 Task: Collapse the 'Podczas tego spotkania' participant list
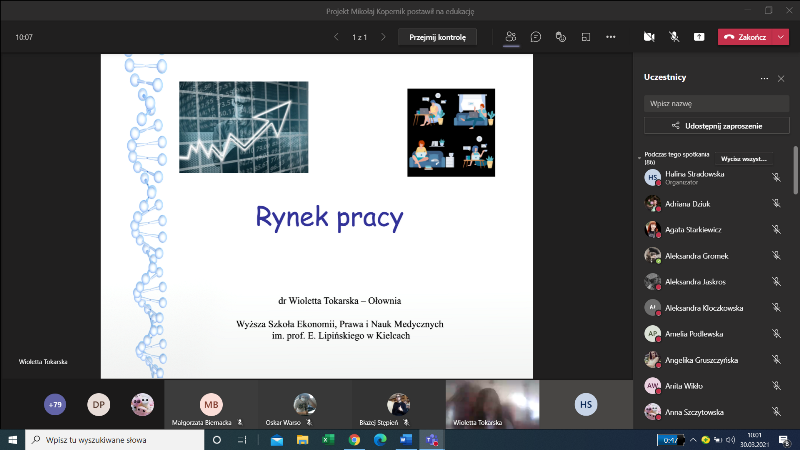click(x=640, y=158)
